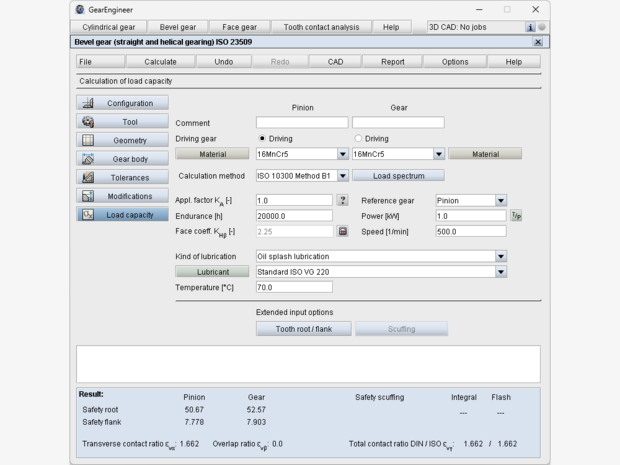Click the face coefficient calculator icon
Screen dimensions: 620x465
point(342,231)
